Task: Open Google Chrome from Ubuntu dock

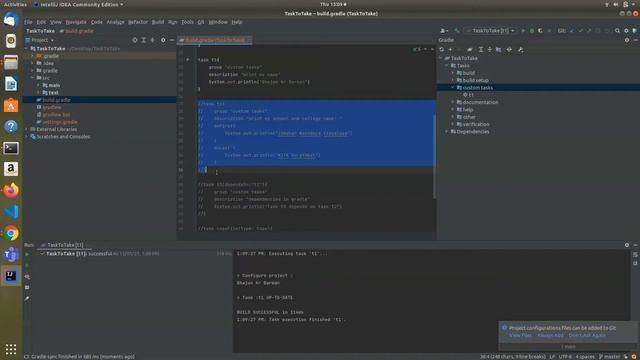Action: coord(11,233)
